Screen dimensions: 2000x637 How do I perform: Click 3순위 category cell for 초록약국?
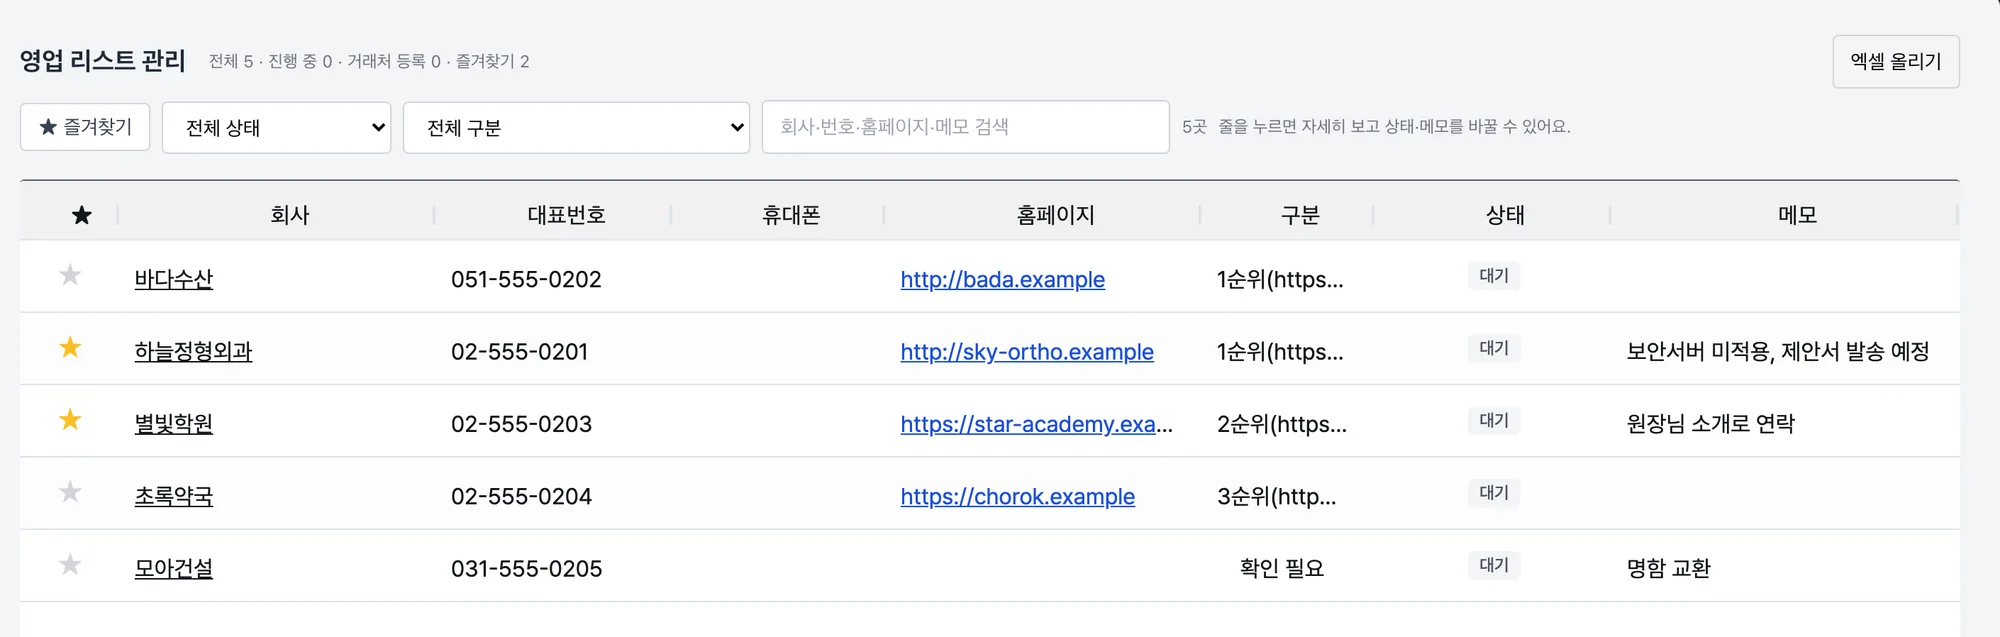[x=1276, y=496]
